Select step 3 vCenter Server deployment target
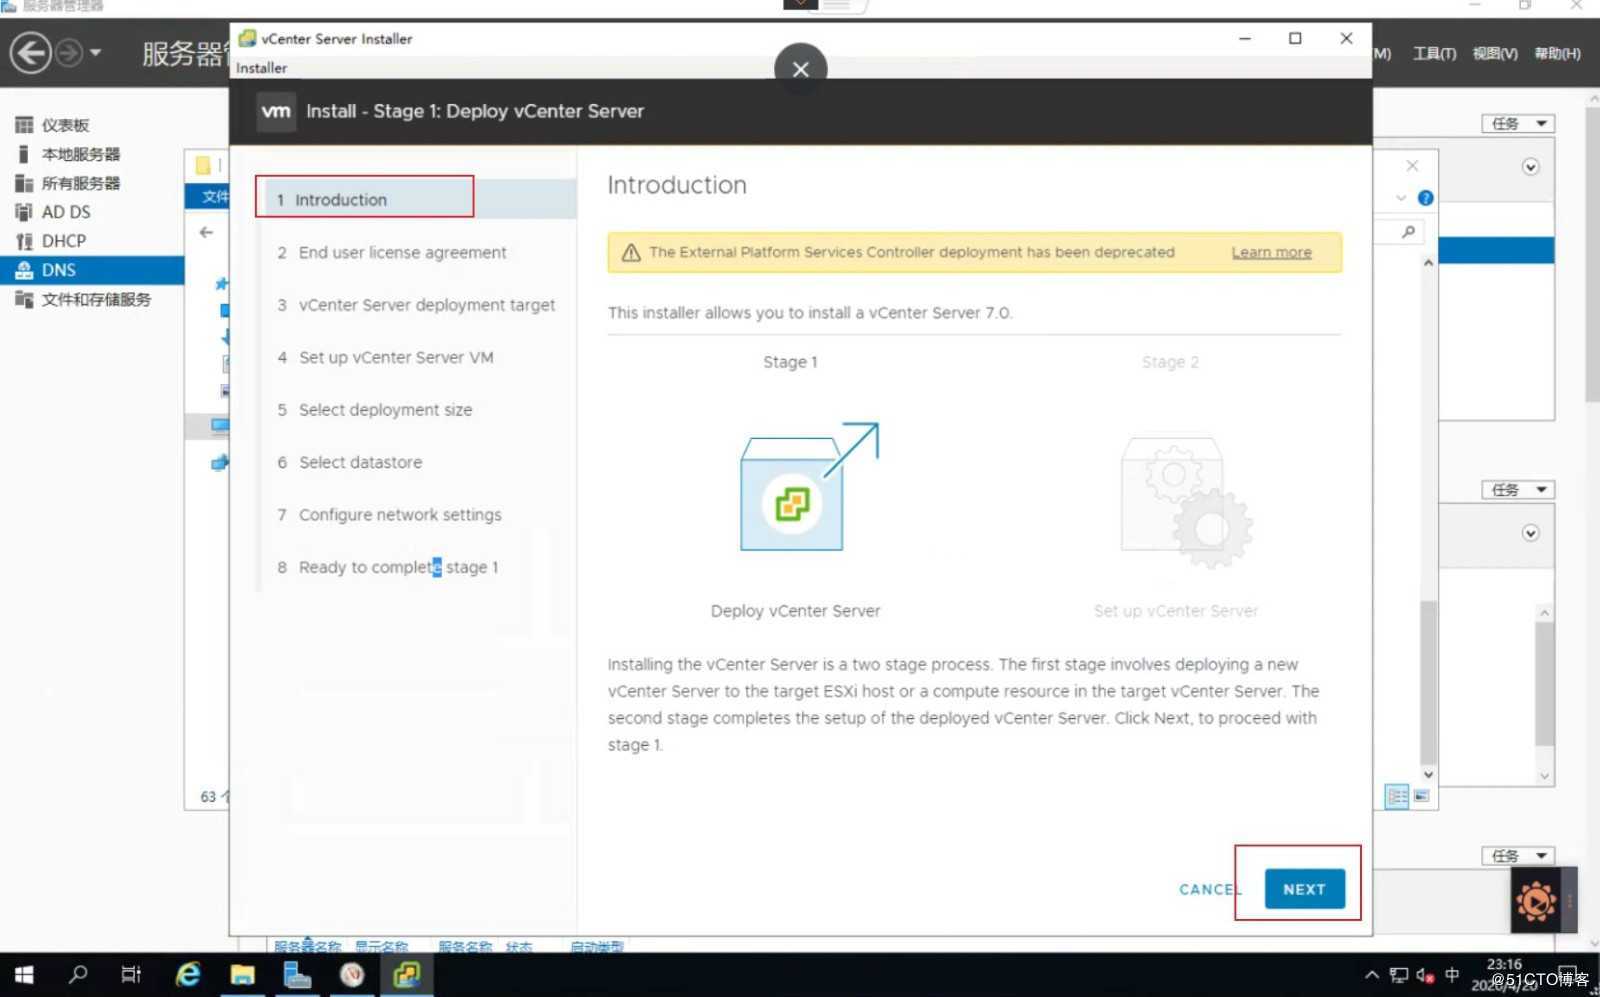The image size is (1600, 997). [415, 305]
